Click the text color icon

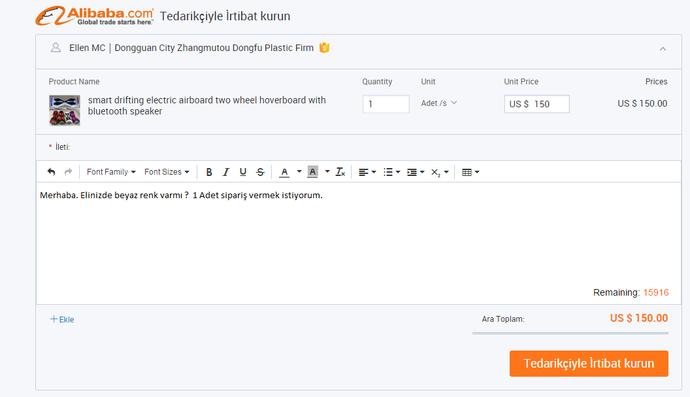click(284, 172)
